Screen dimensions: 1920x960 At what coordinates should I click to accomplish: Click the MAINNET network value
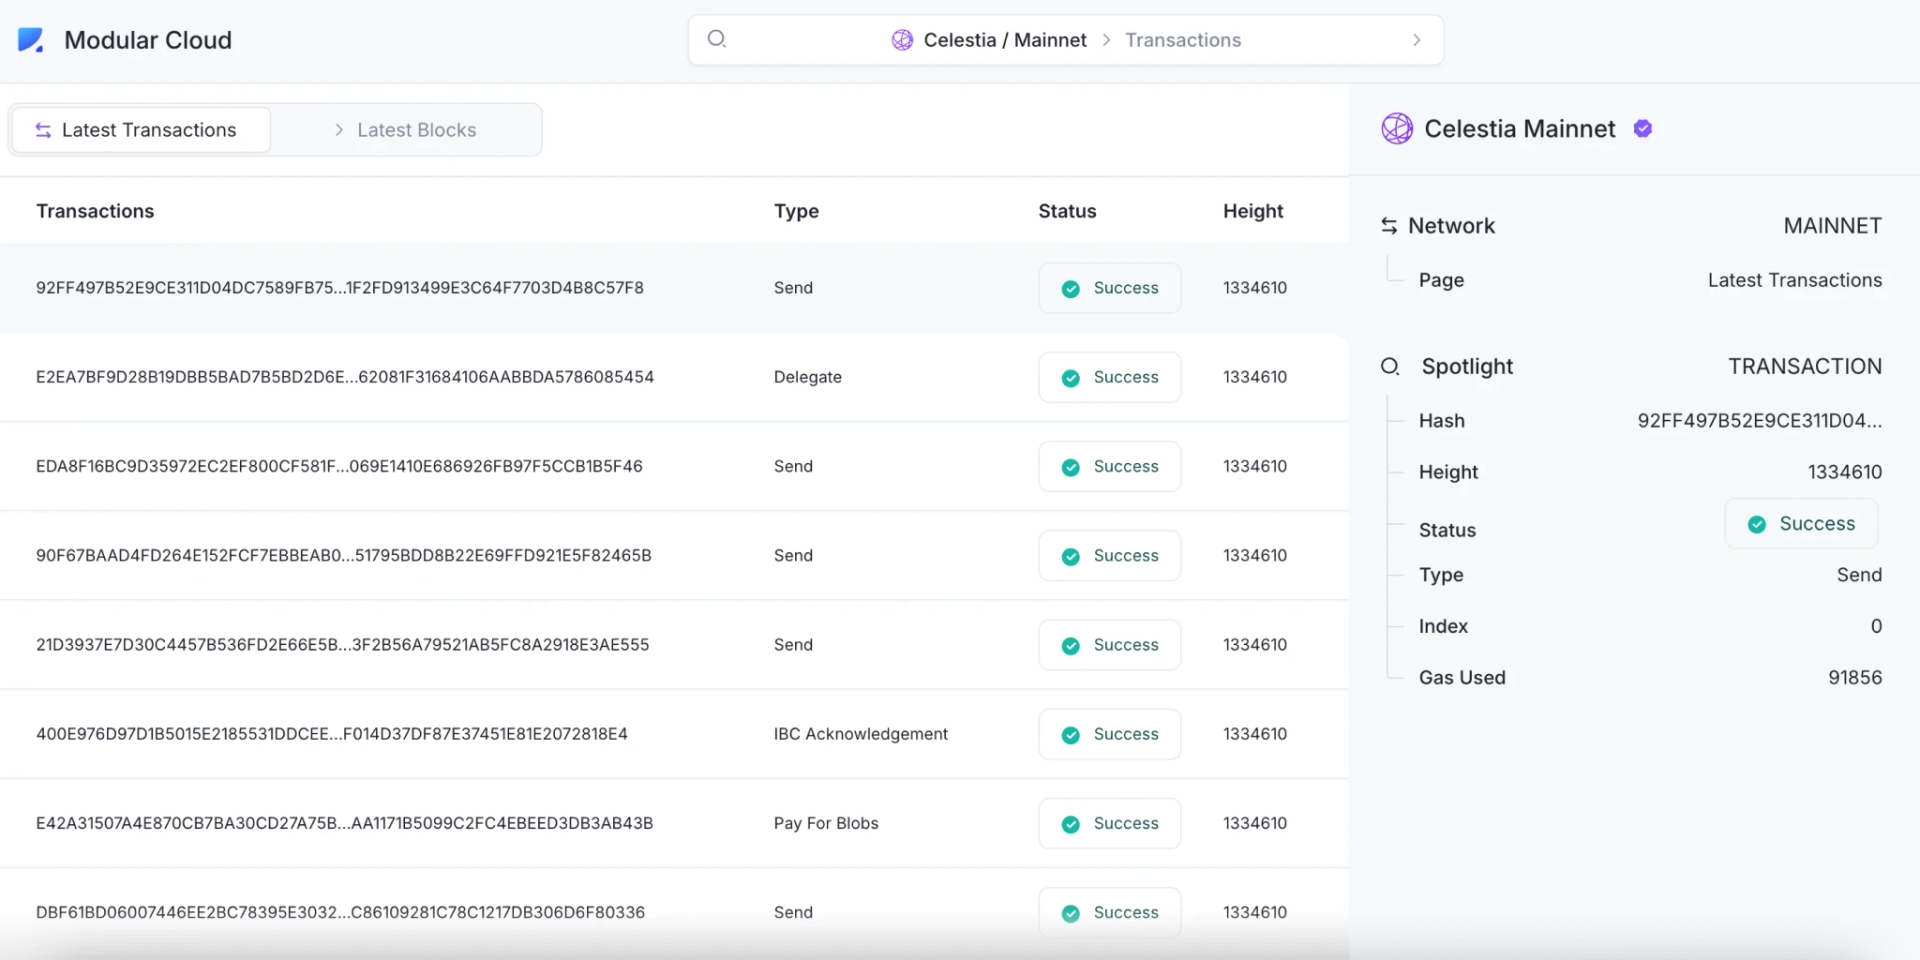[x=1833, y=226]
